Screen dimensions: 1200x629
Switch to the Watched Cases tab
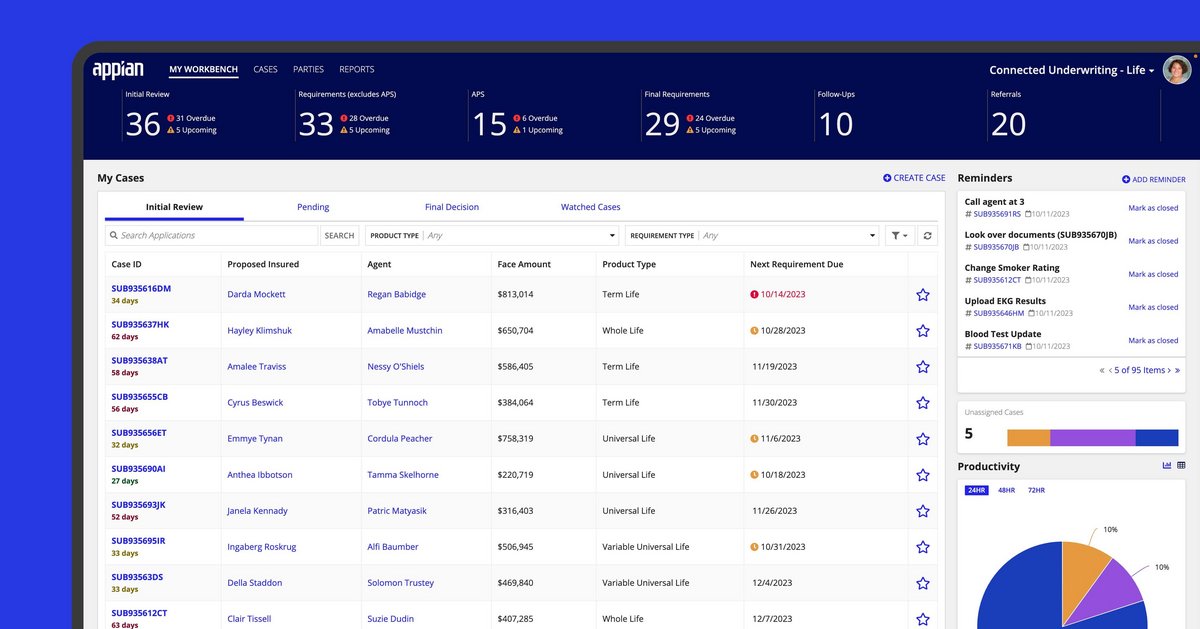(590, 207)
